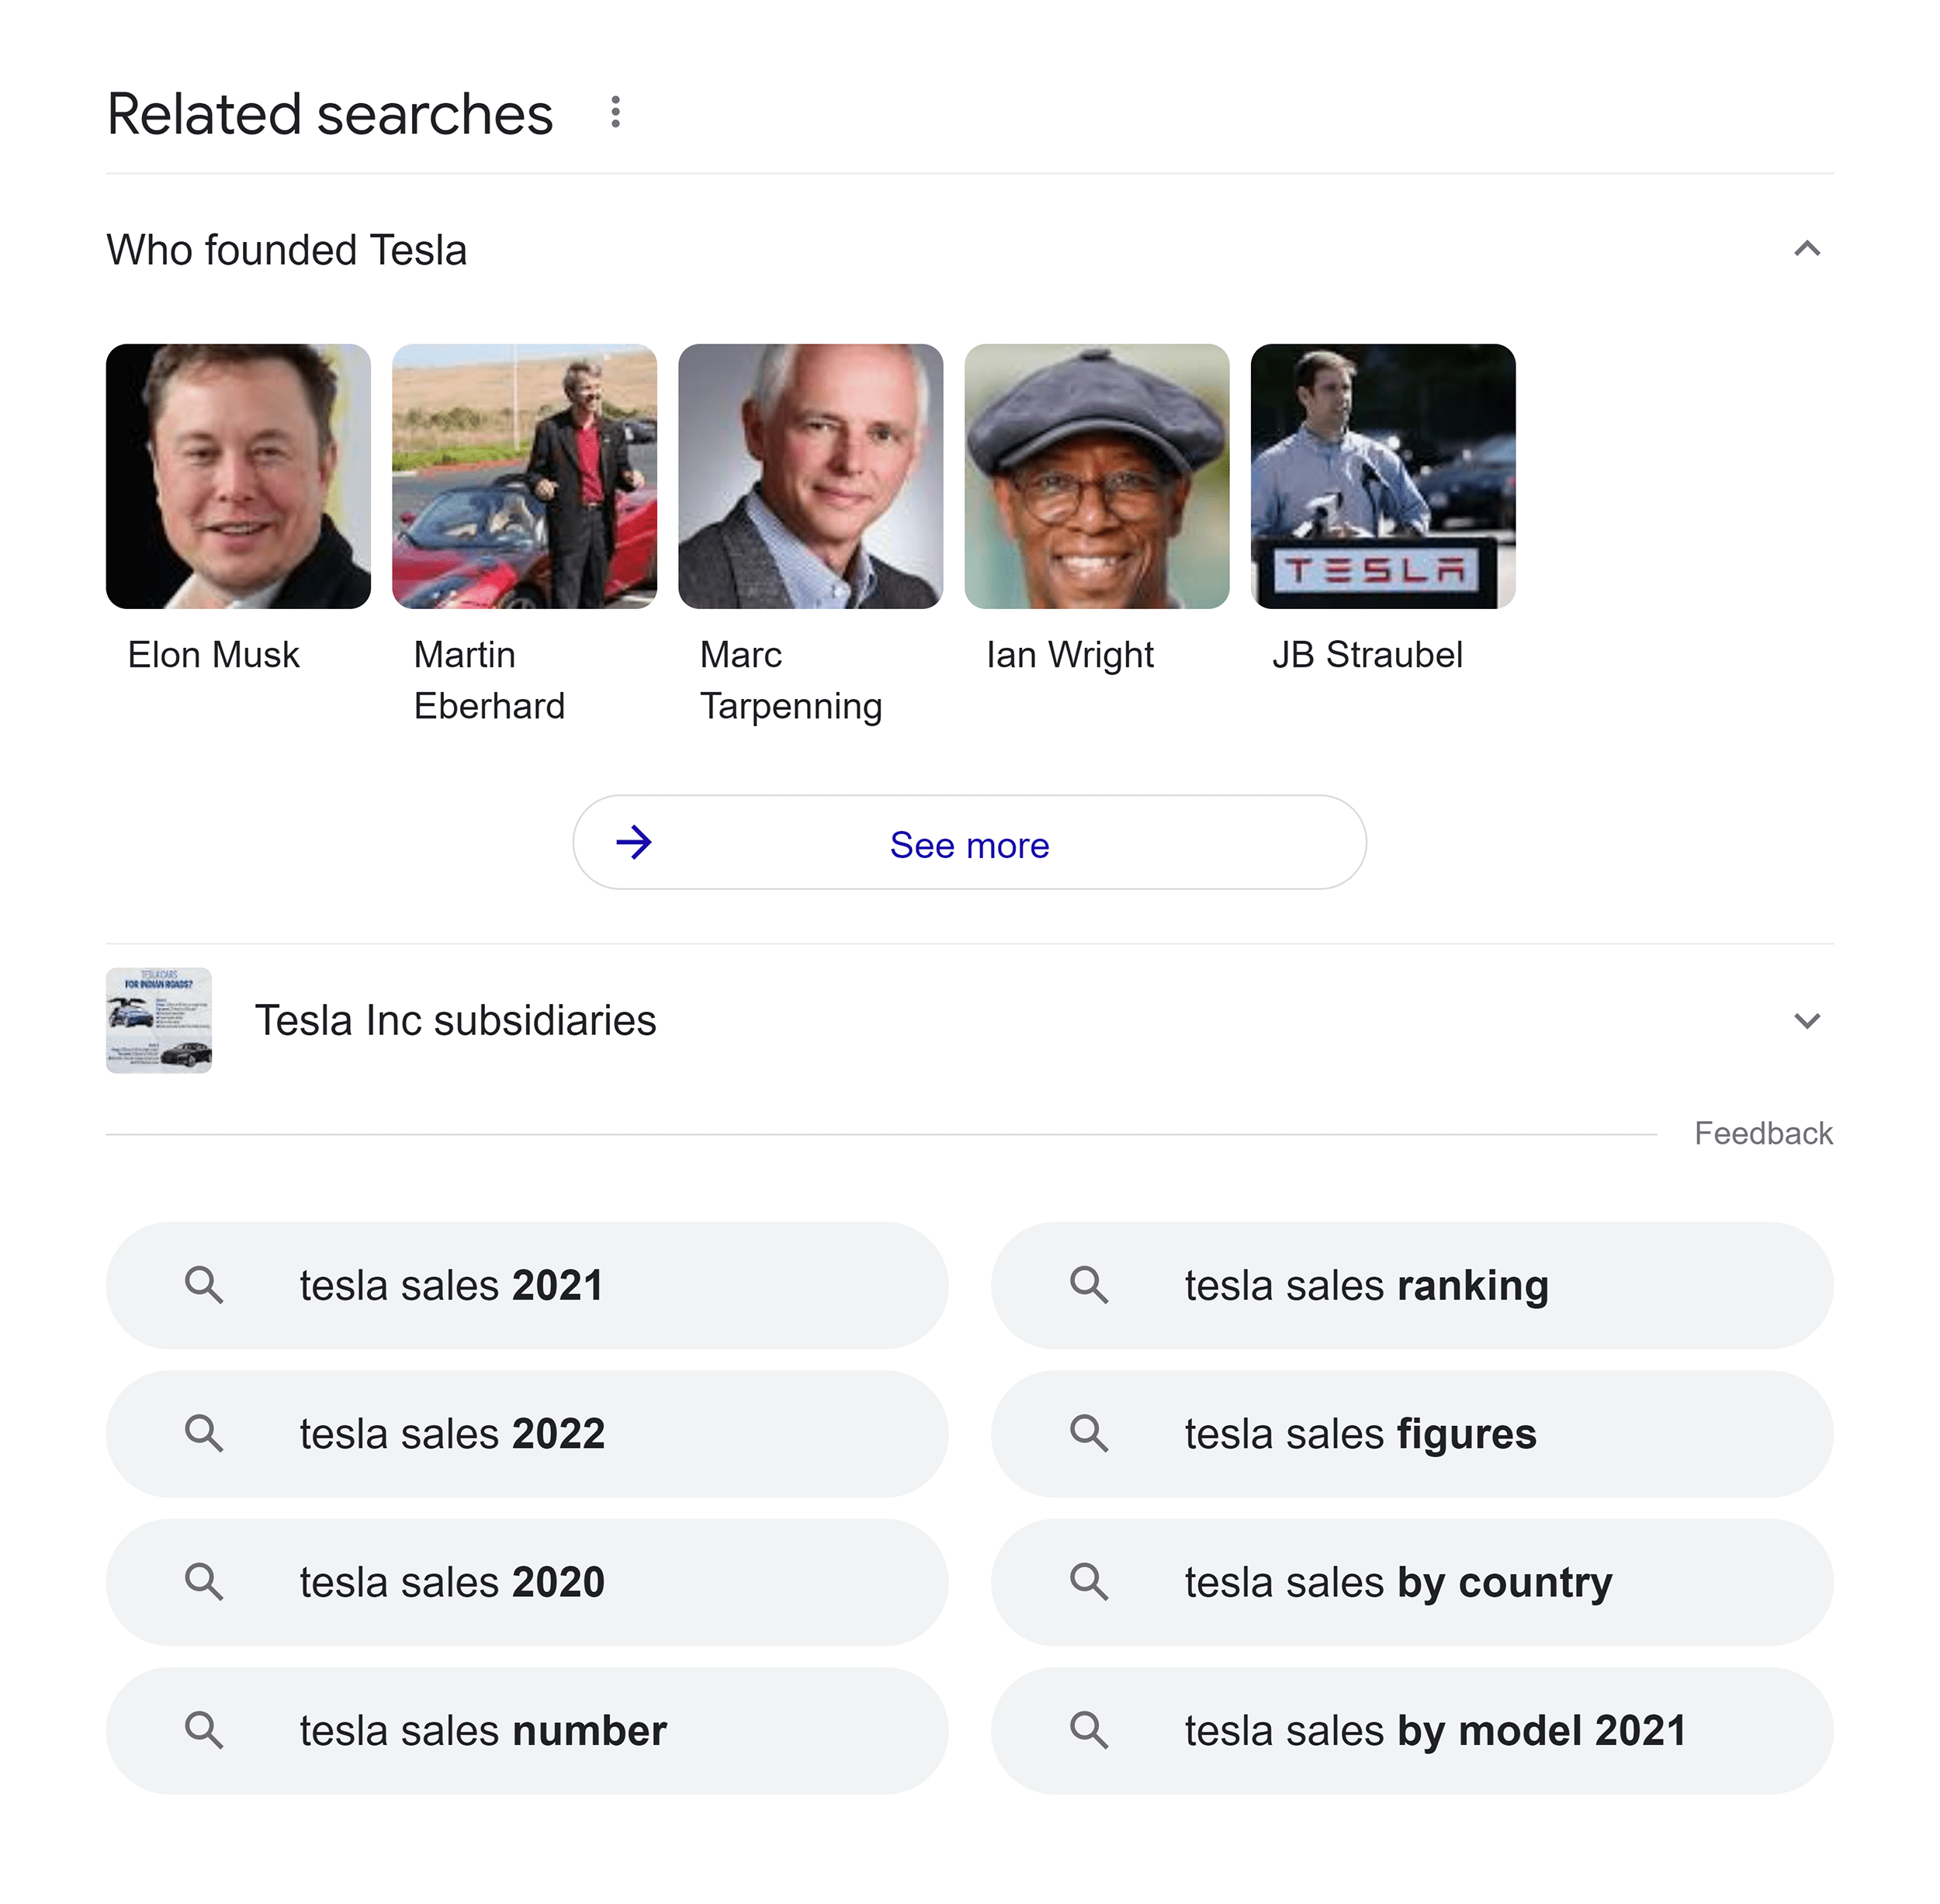Click the search icon beside tesla sales figures
Viewport: 1940px width, 1904px height.
[1090, 1433]
